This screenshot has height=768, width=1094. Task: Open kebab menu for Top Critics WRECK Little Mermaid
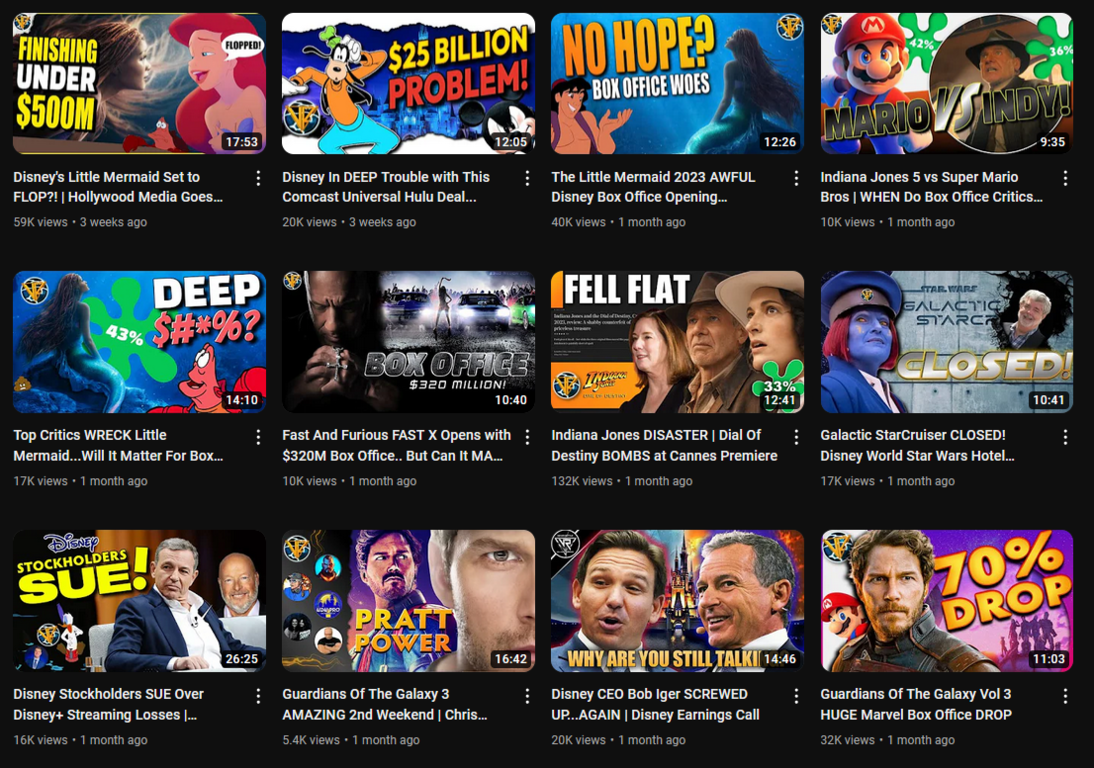258,437
